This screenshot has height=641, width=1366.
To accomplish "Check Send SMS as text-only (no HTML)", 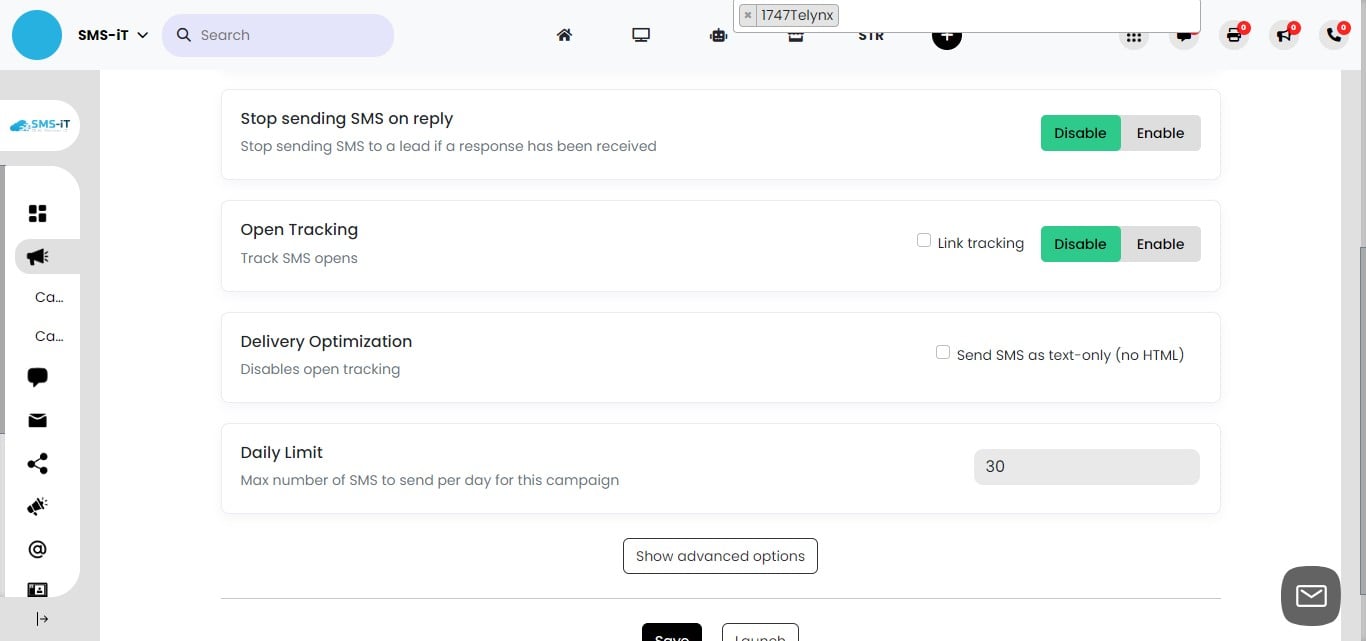I will 943,352.
